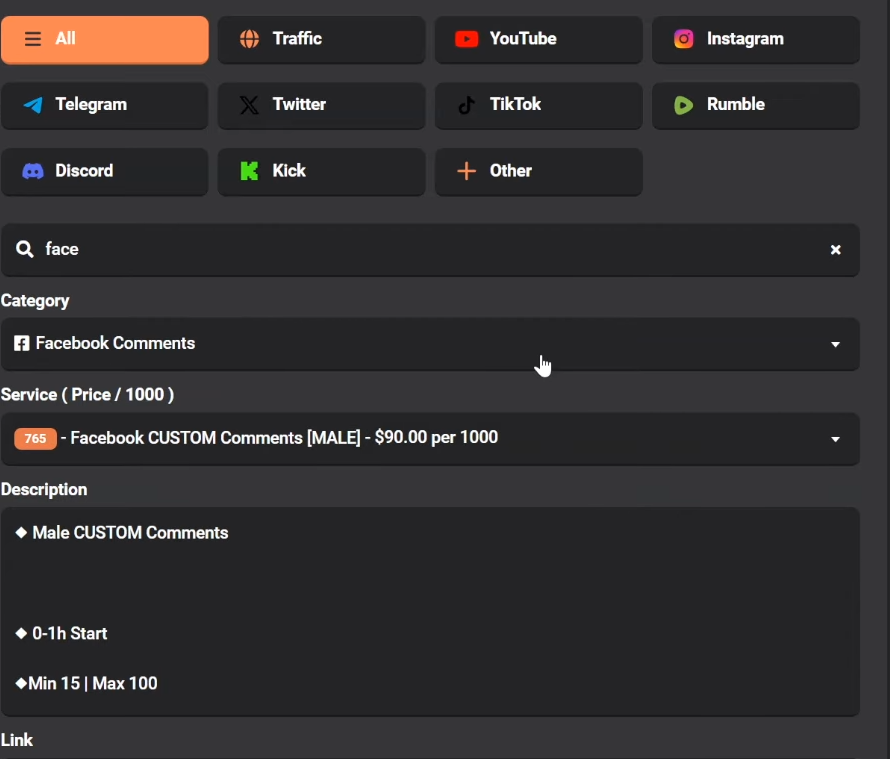Select the All category filter
890x759 pixels.
[x=105, y=39]
